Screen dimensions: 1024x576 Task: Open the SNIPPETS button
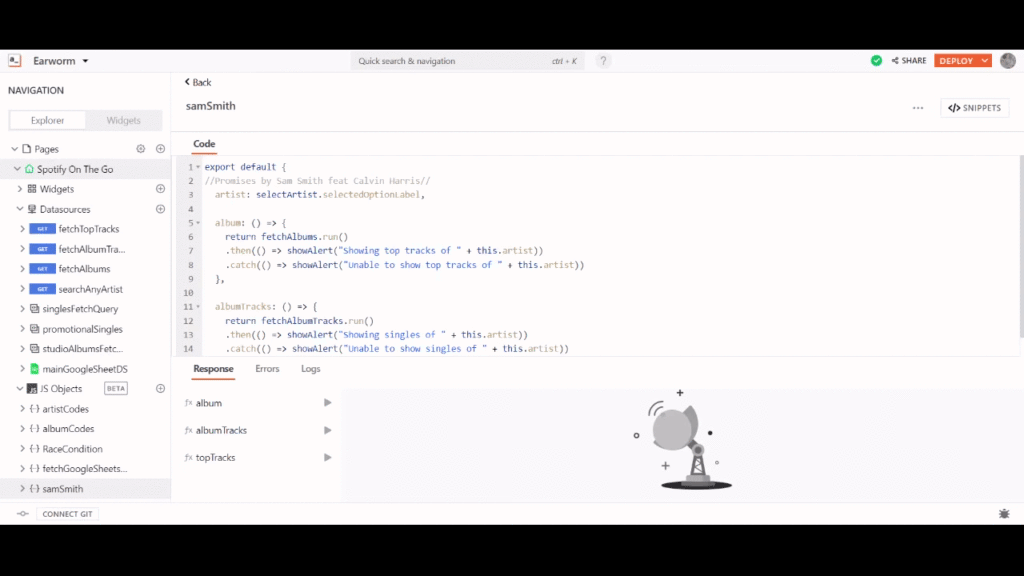974,108
